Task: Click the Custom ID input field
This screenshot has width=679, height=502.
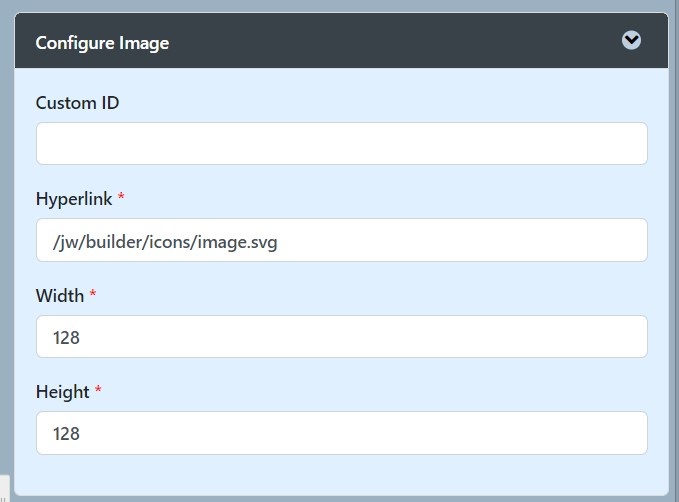Action: (x=342, y=143)
